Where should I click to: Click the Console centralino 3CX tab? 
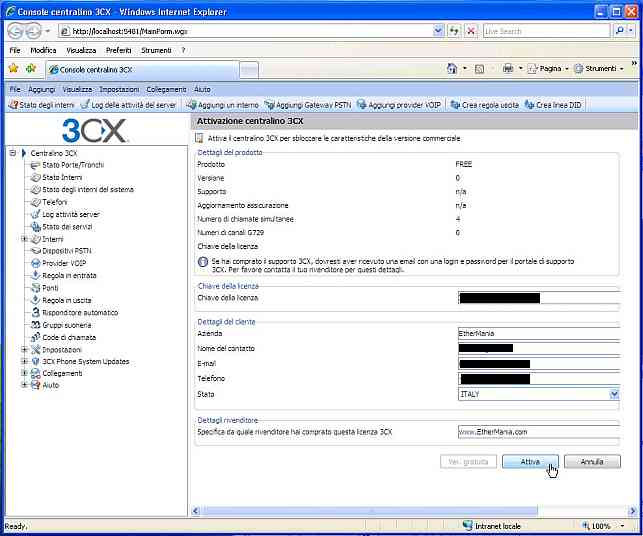[x=142, y=70]
